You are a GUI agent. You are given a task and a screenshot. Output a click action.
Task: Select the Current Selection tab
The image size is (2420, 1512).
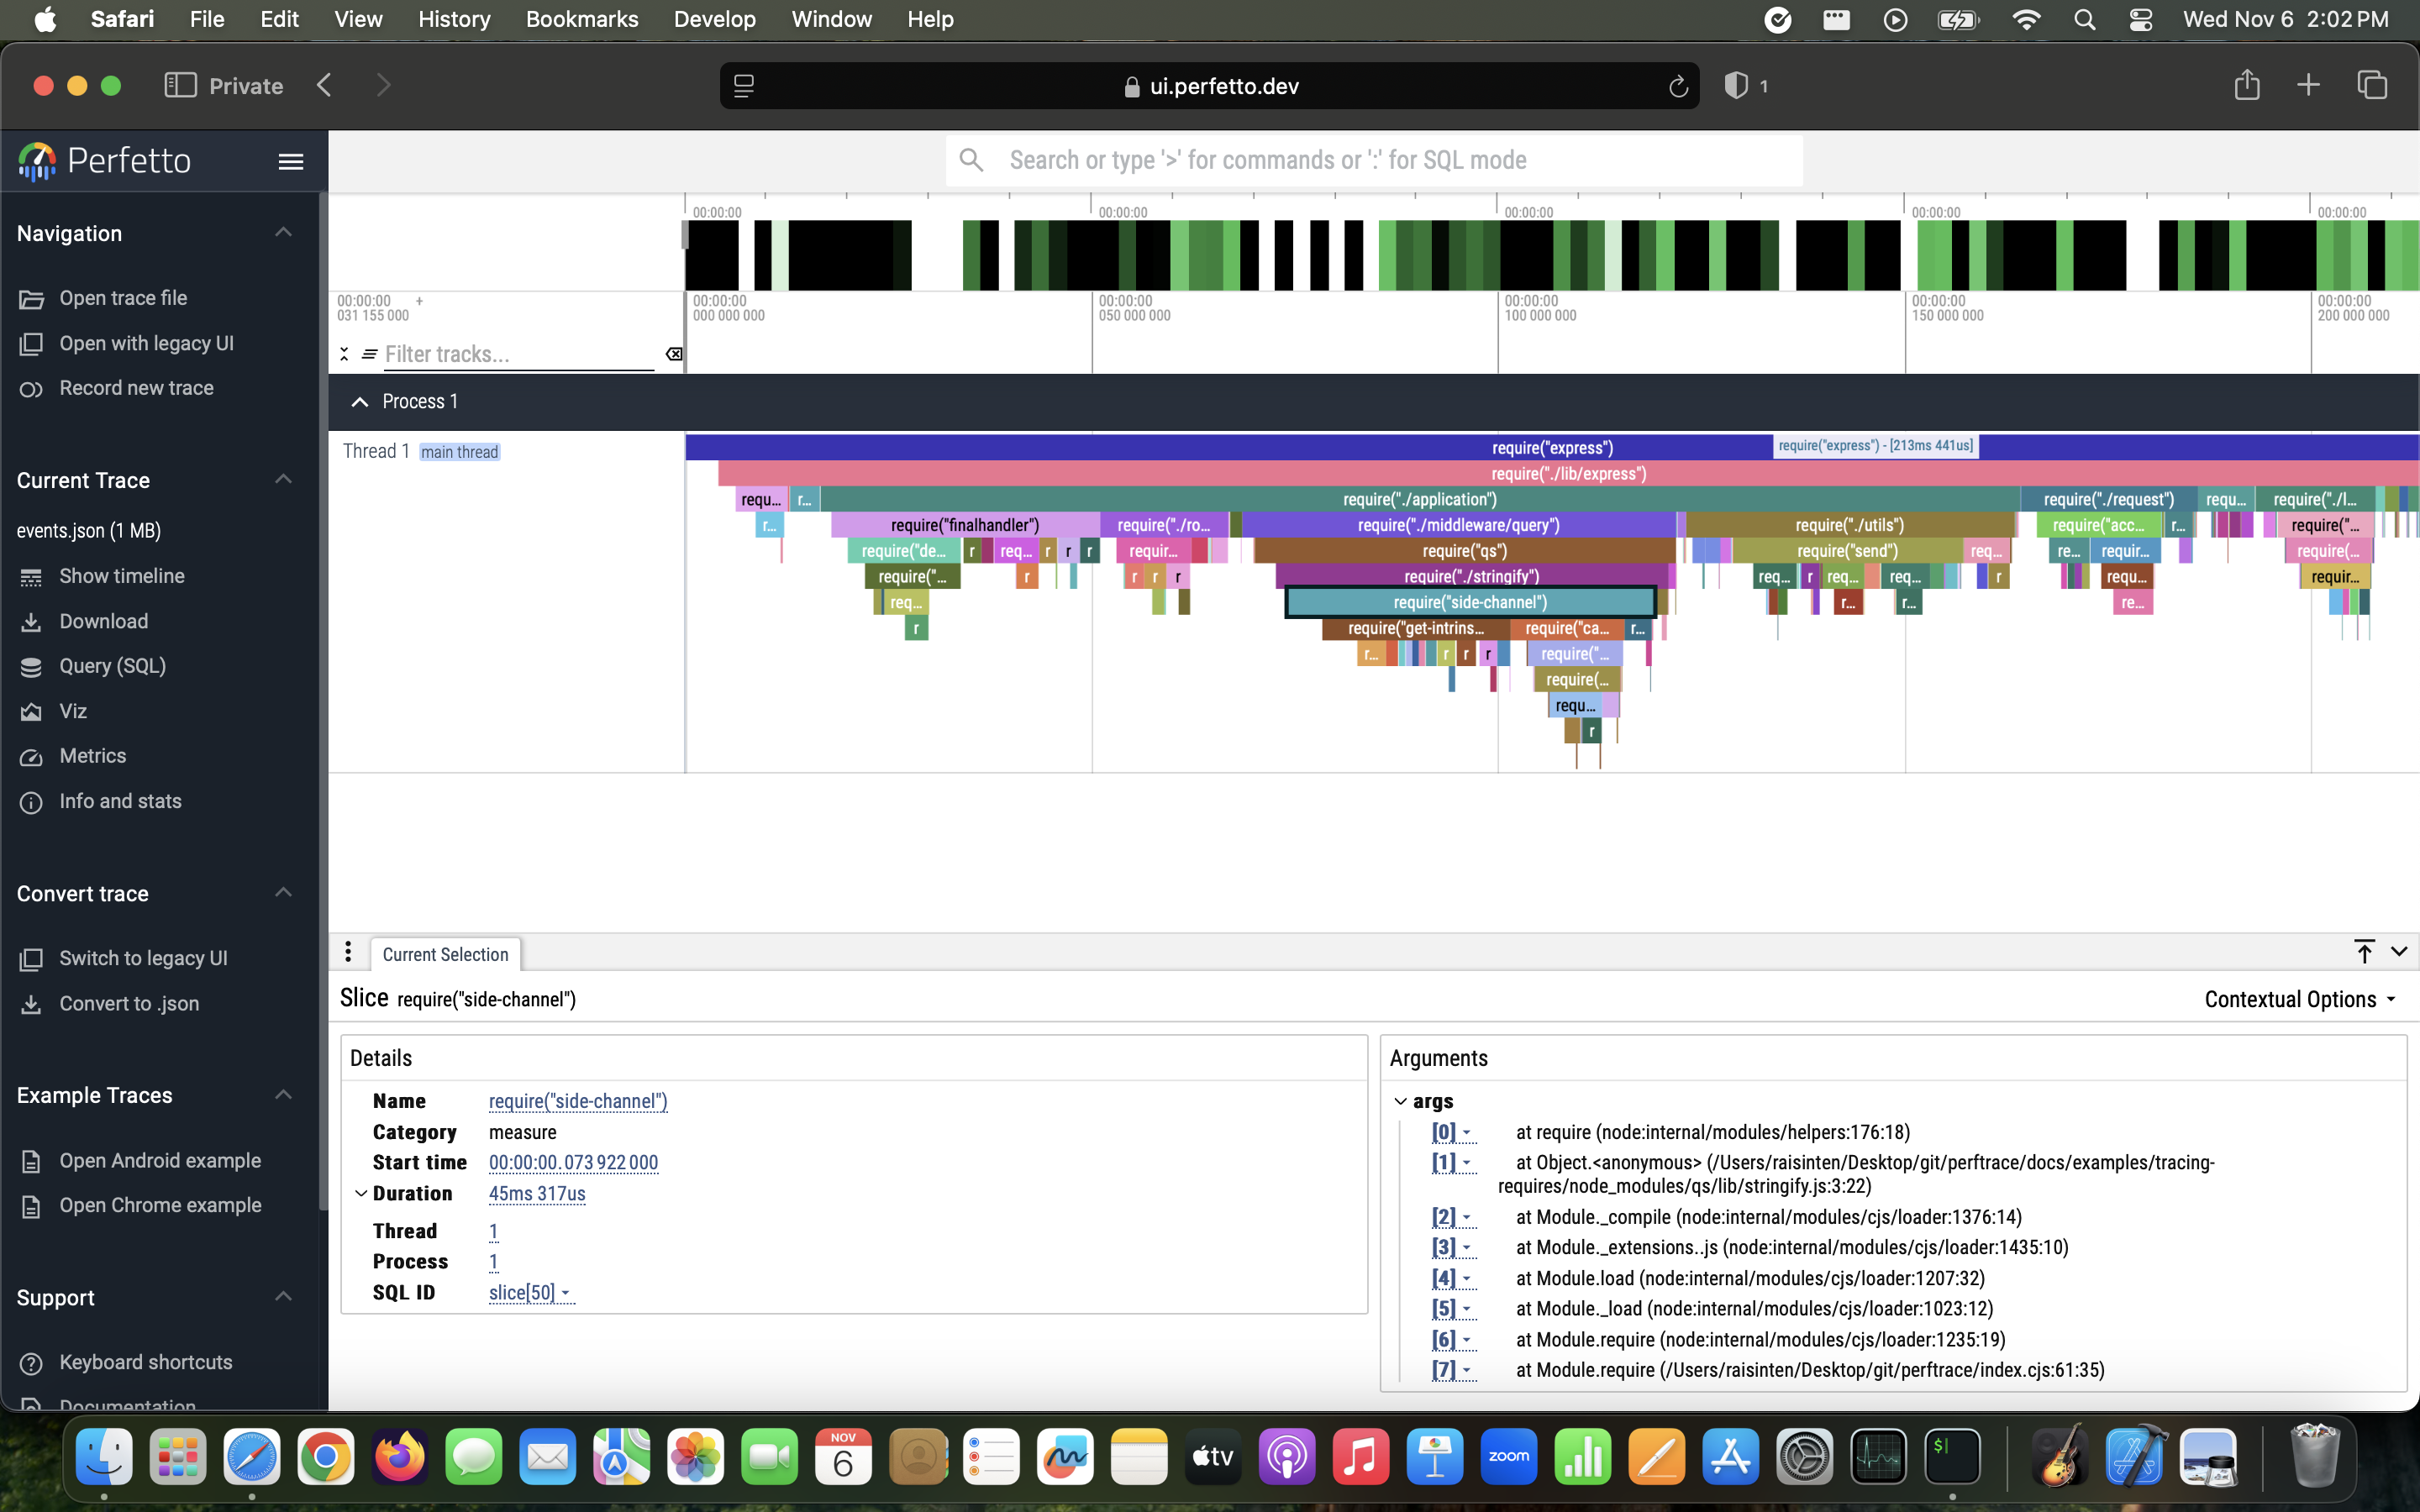tap(445, 955)
